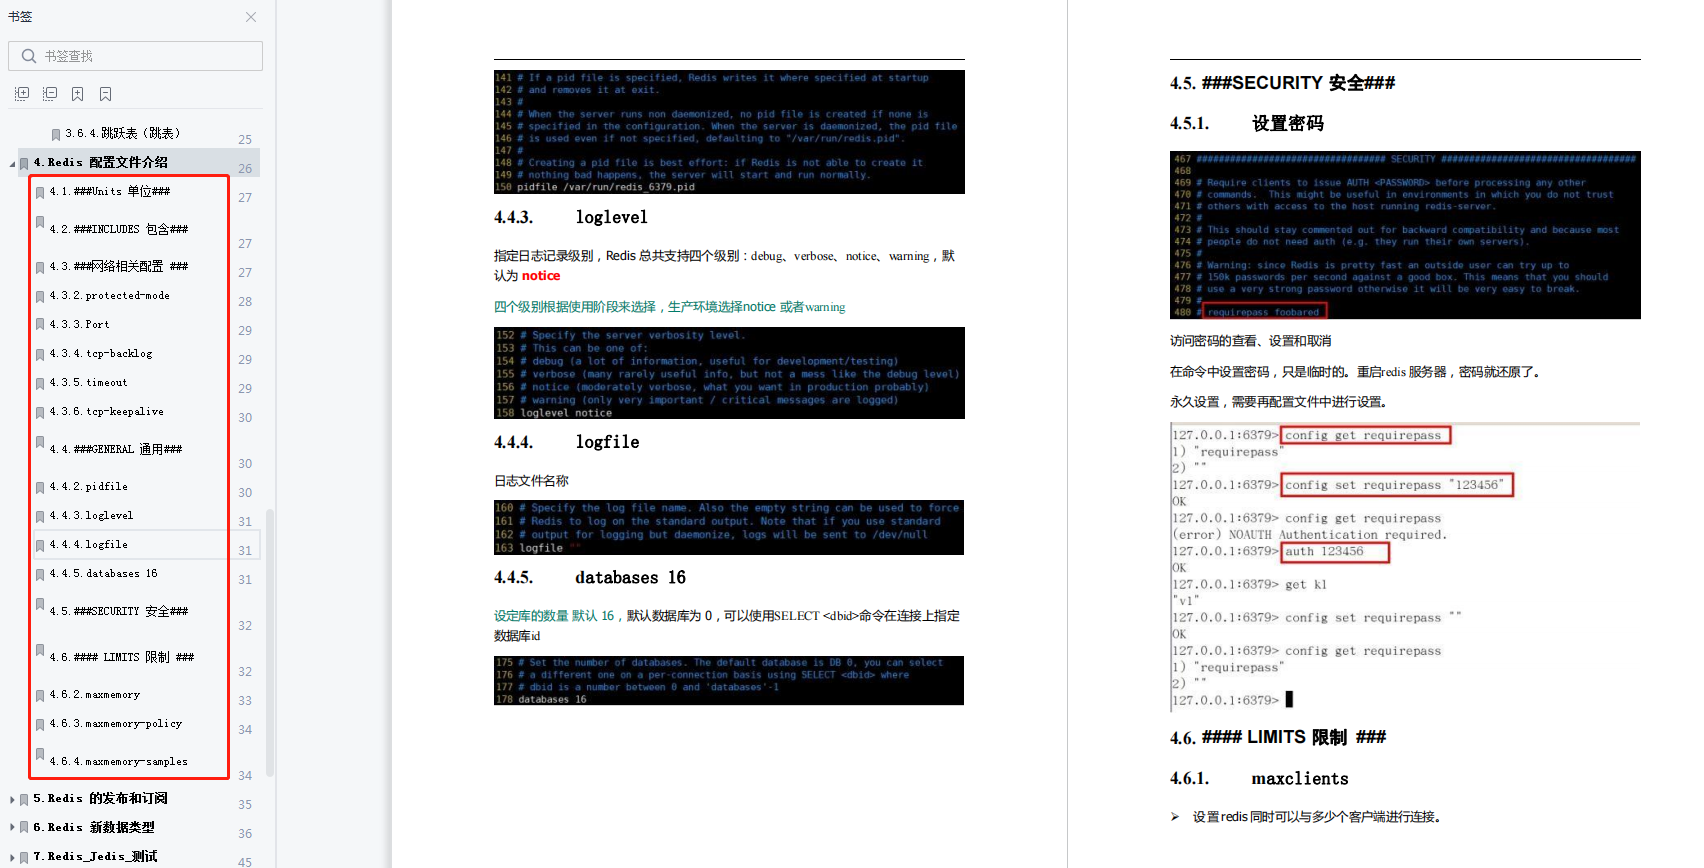Click the expand all bookmarks icon
Screen dimensions: 1704x868
point(22,94)
